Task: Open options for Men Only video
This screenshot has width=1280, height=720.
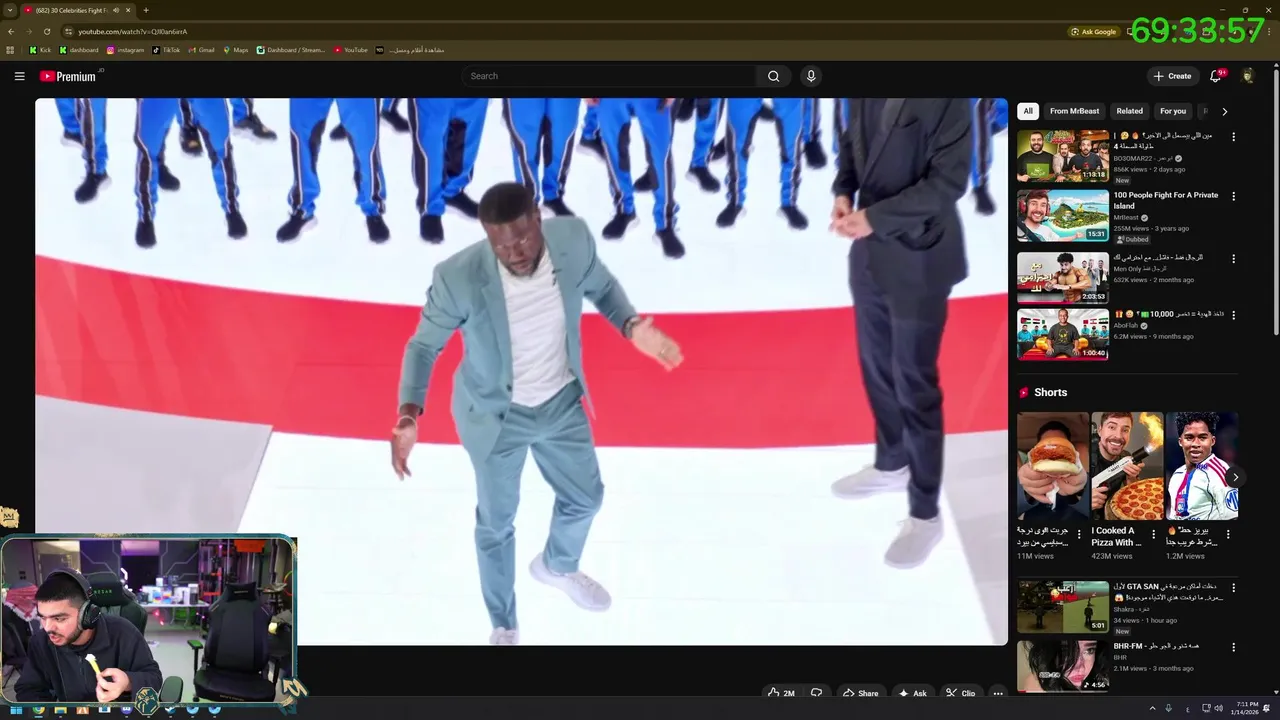Action: tap(1233, 258)
